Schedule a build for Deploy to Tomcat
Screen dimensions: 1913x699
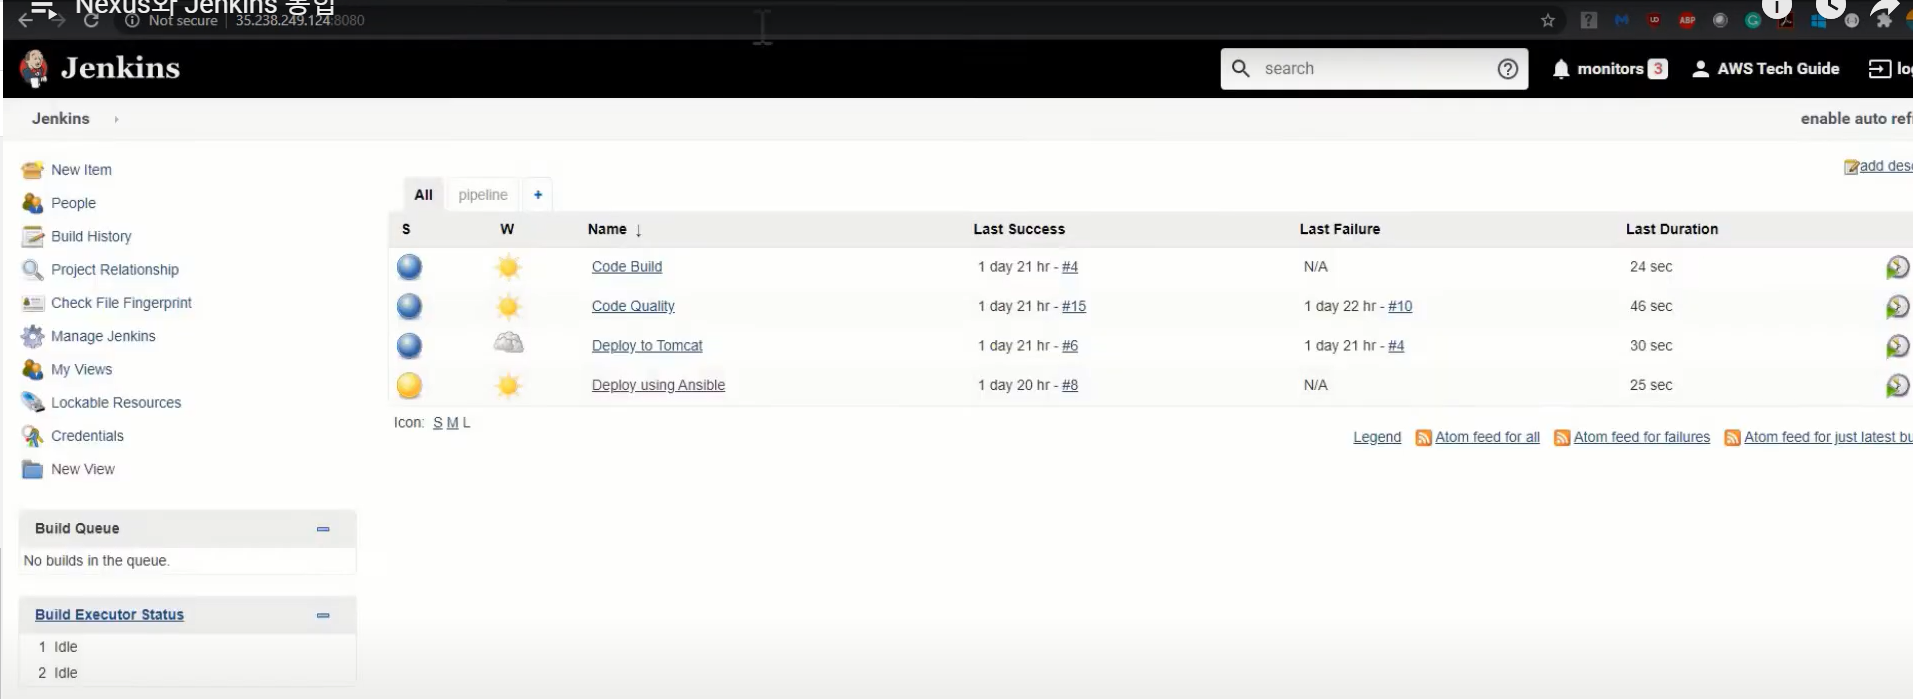(x=1897, y=346)
